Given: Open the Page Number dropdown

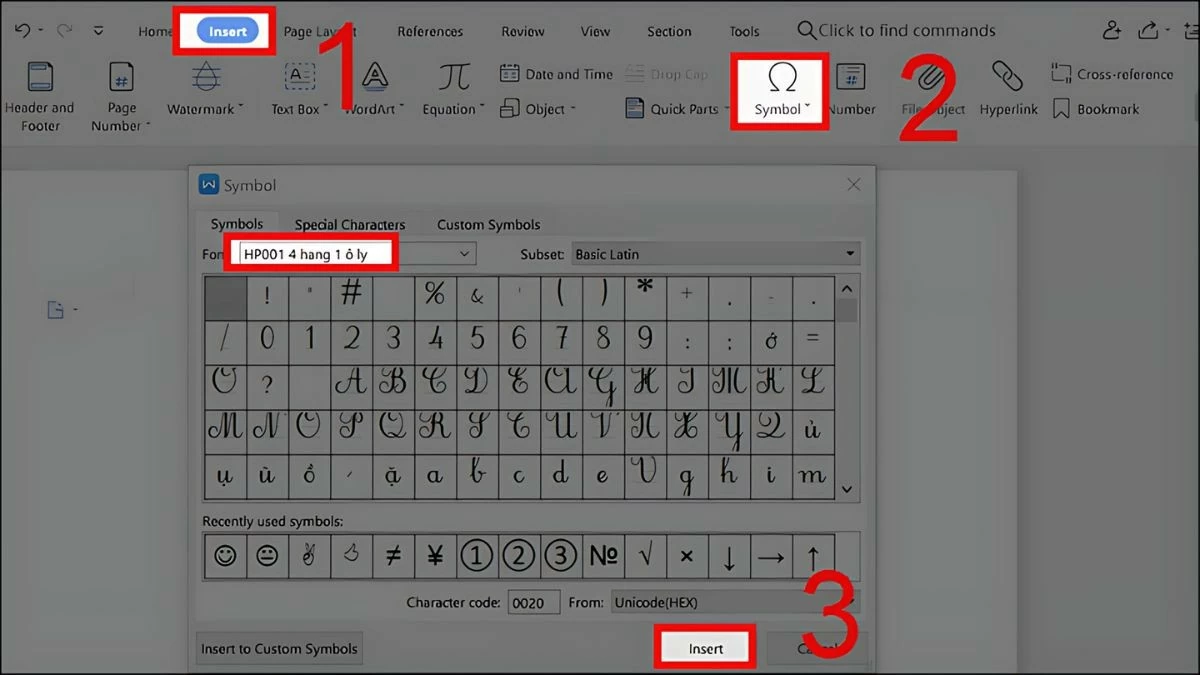Looking at the screenshot, I should [148, 126].
